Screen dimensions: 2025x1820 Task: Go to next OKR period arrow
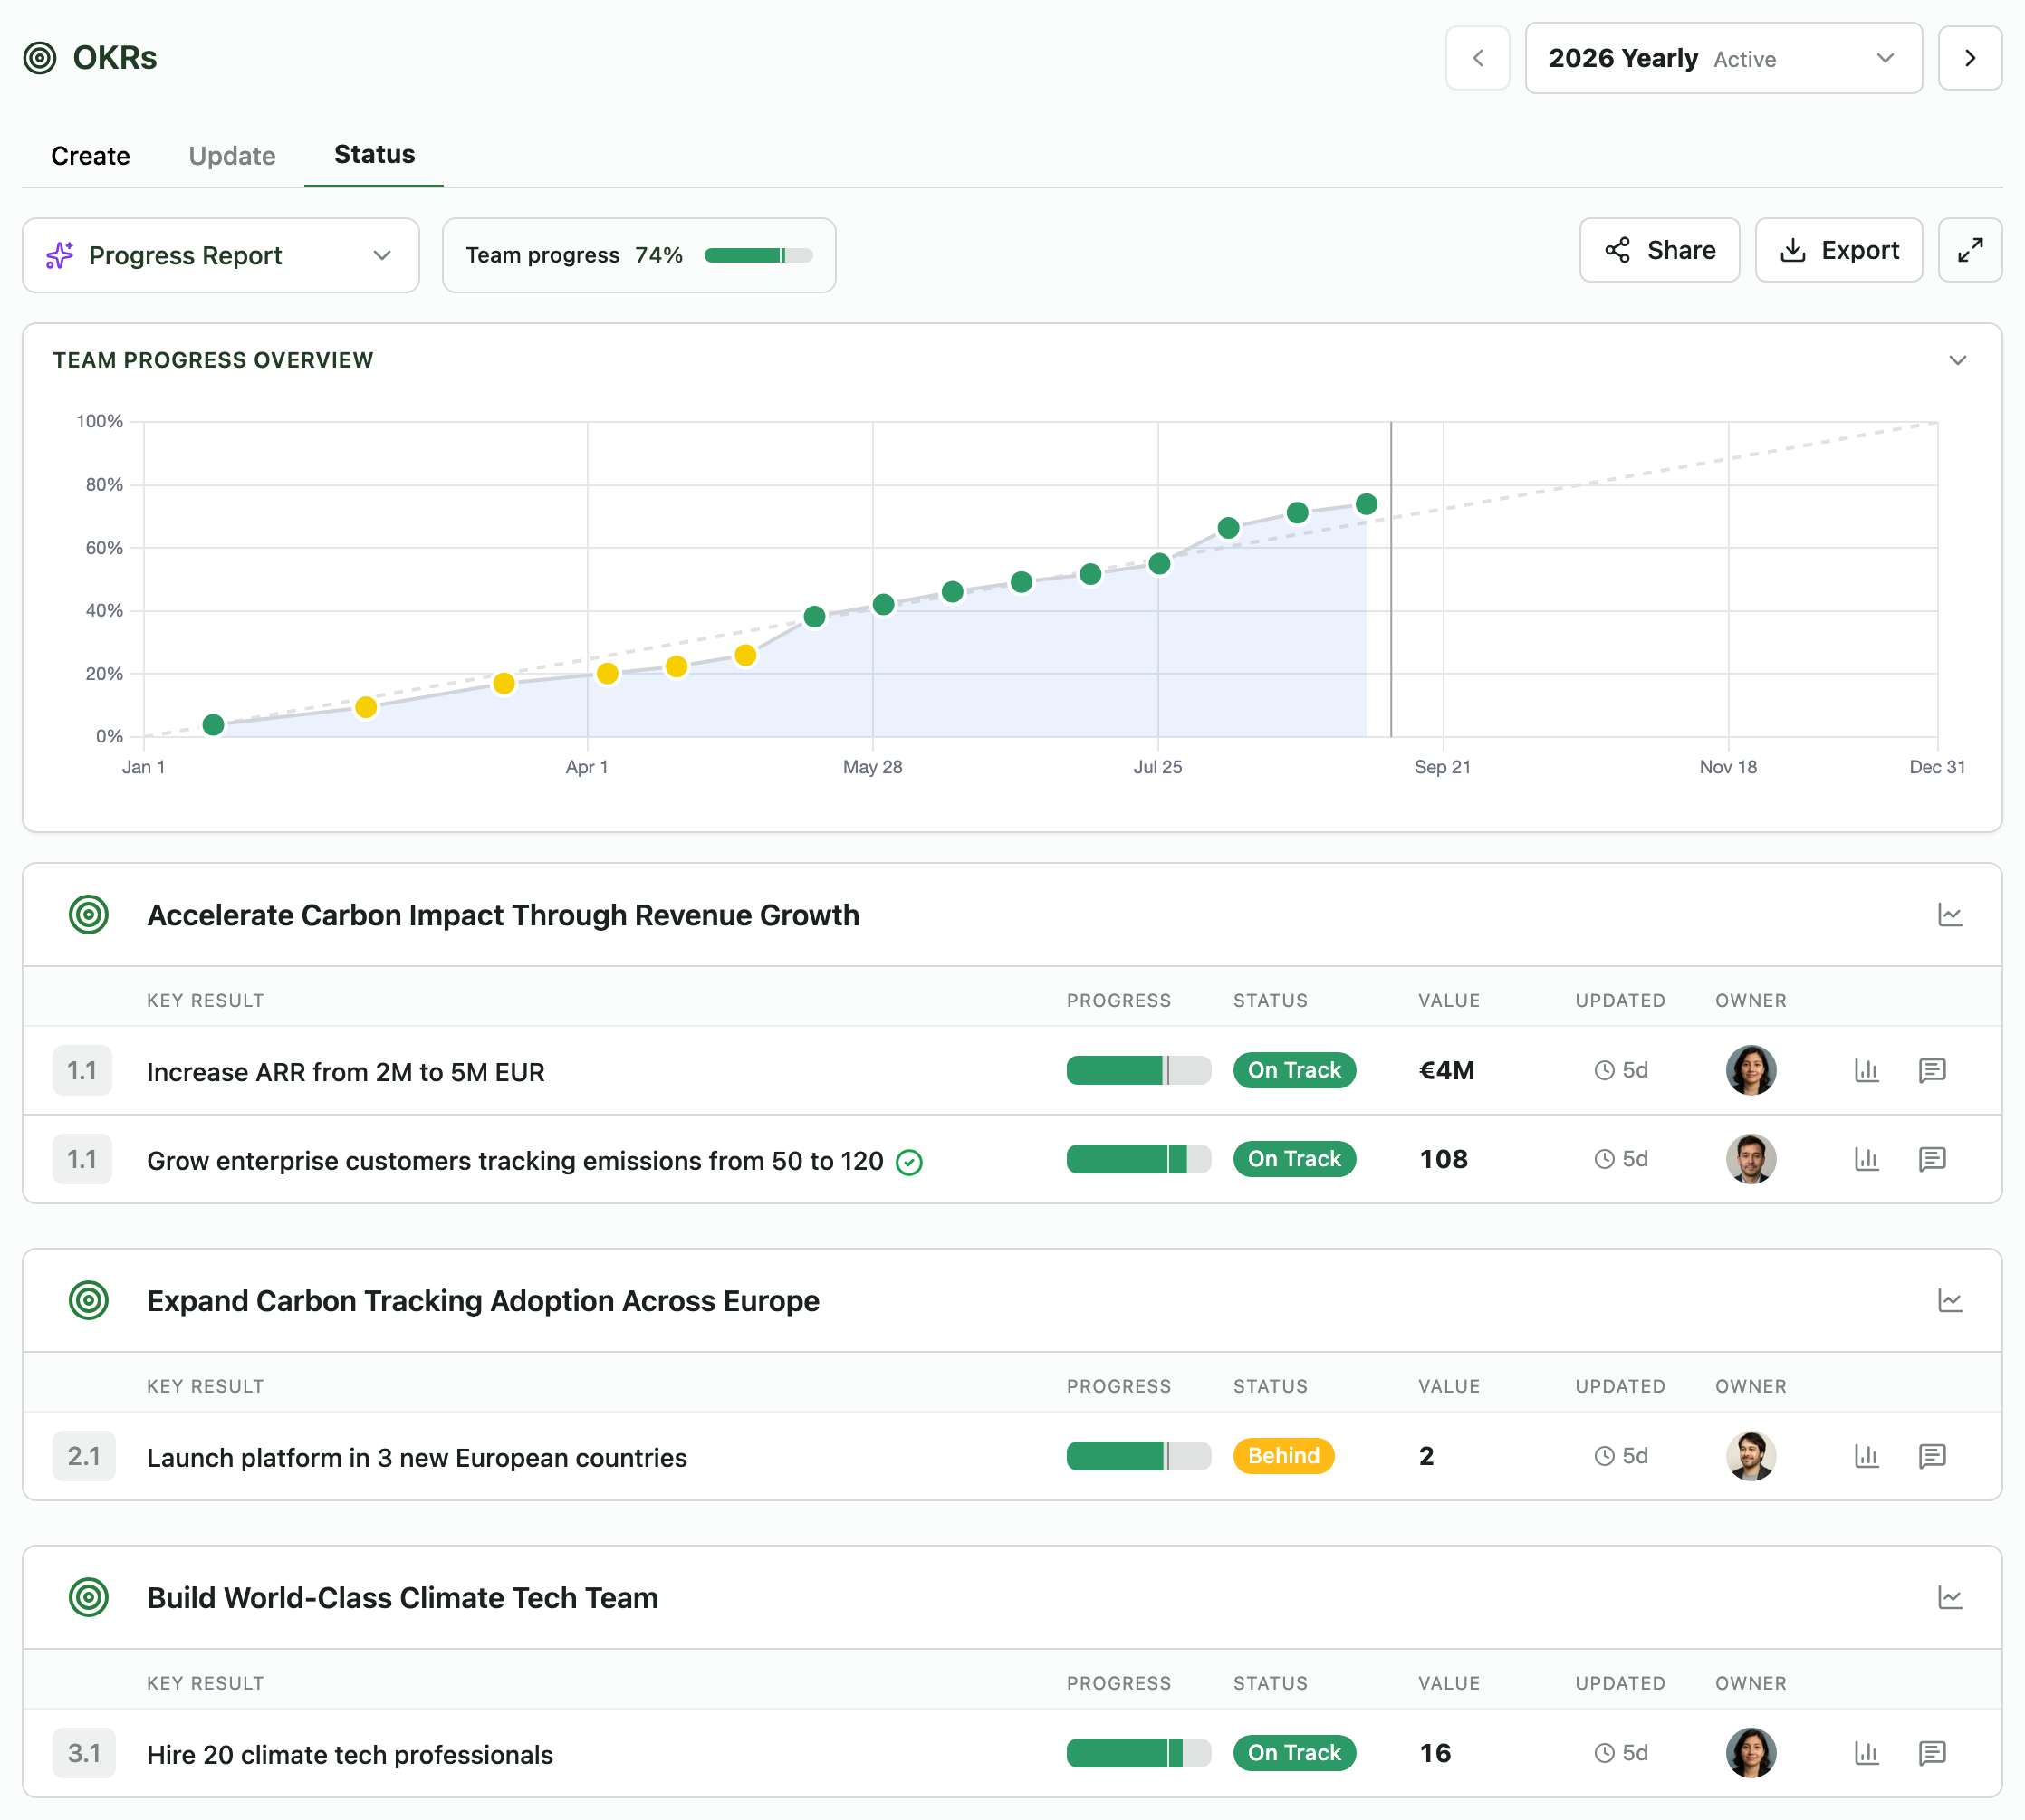coord(1969,58)
